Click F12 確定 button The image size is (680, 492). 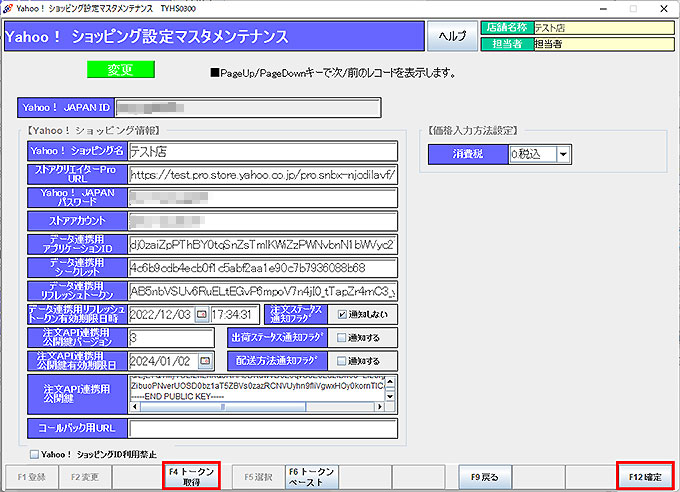coord(645,477)
